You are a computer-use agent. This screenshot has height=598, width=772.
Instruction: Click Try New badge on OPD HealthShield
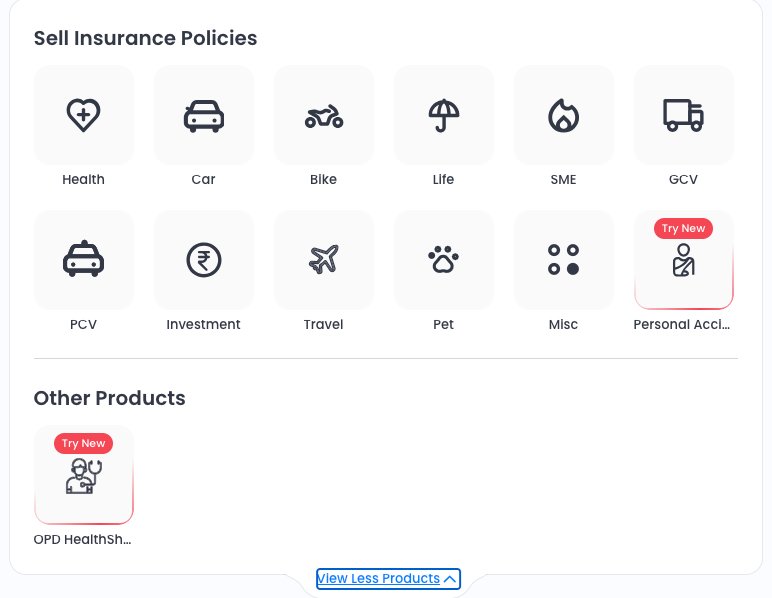[83, 443]
